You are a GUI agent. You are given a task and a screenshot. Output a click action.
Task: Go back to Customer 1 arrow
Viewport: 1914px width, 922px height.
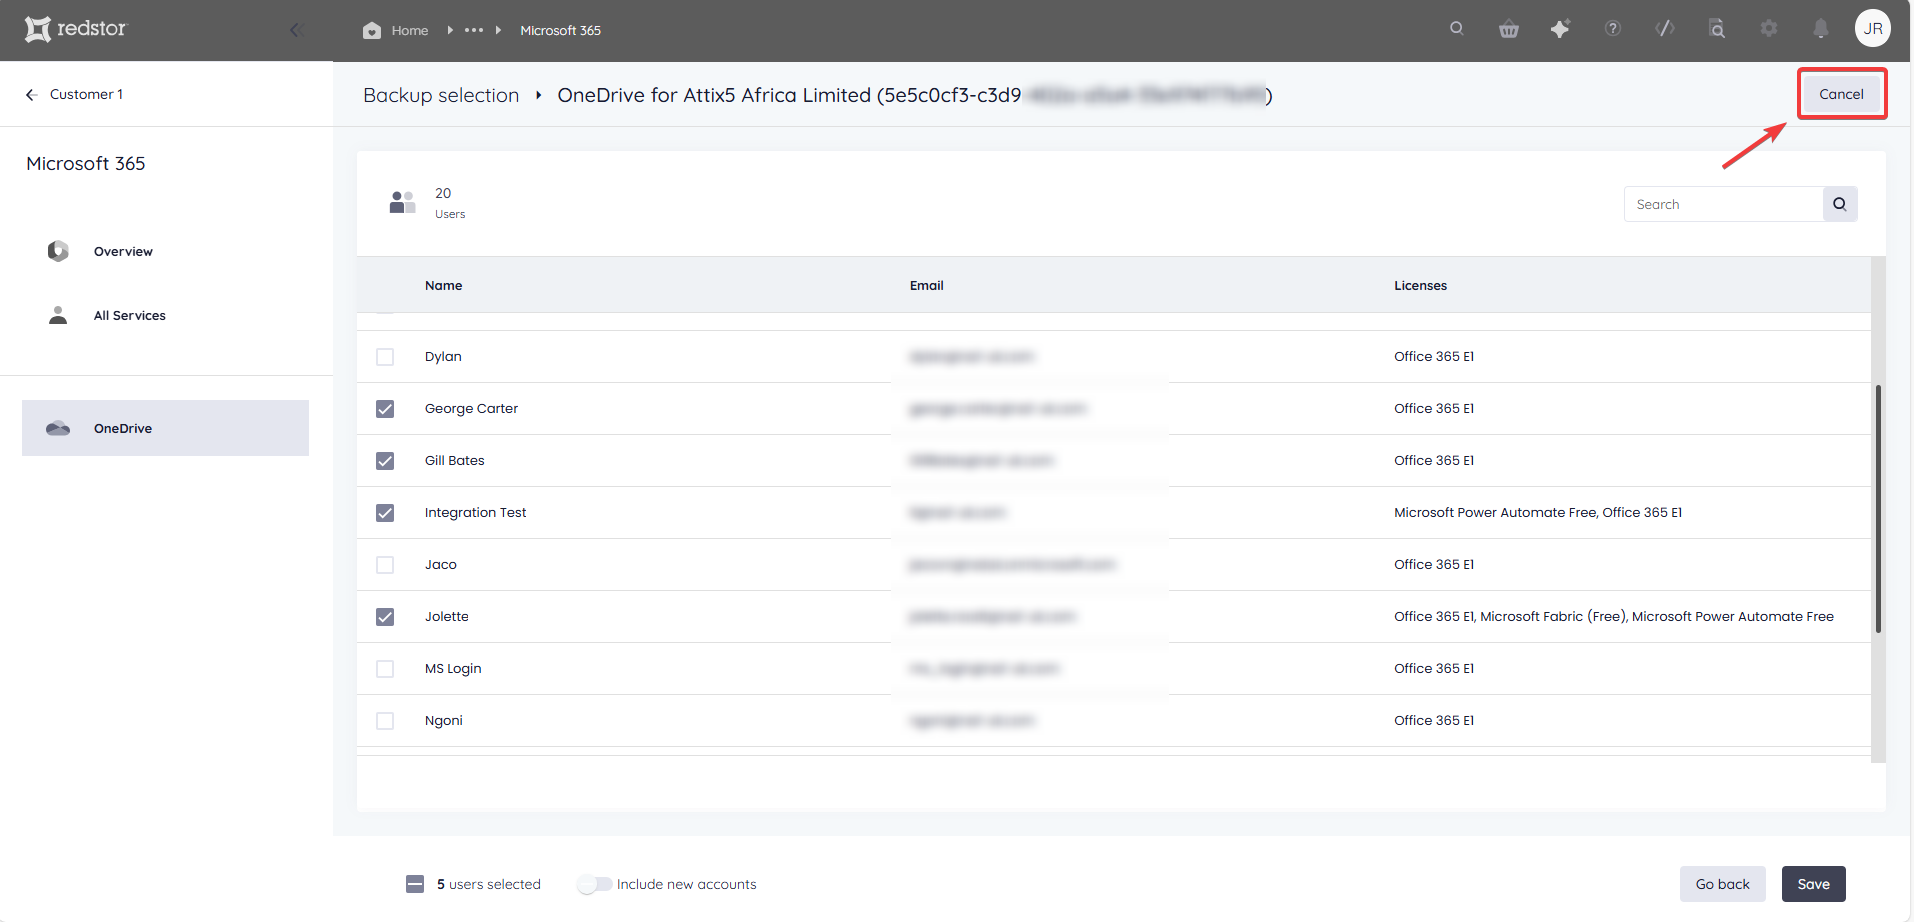point(32,94)
